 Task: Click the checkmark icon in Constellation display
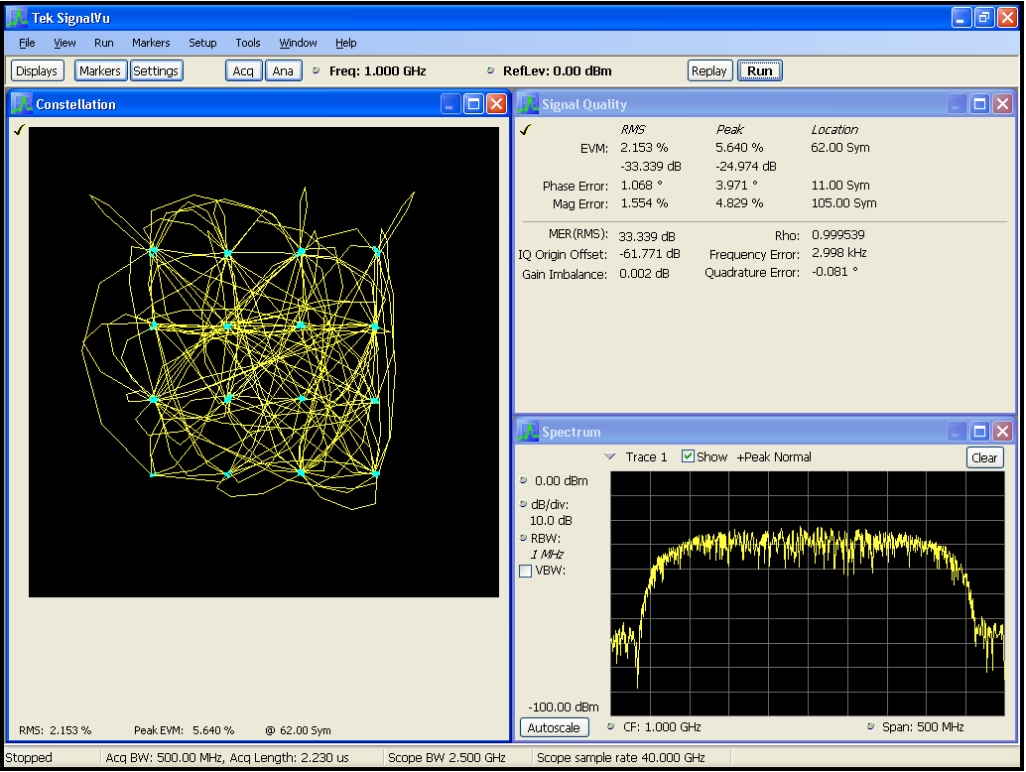point(19,130)
